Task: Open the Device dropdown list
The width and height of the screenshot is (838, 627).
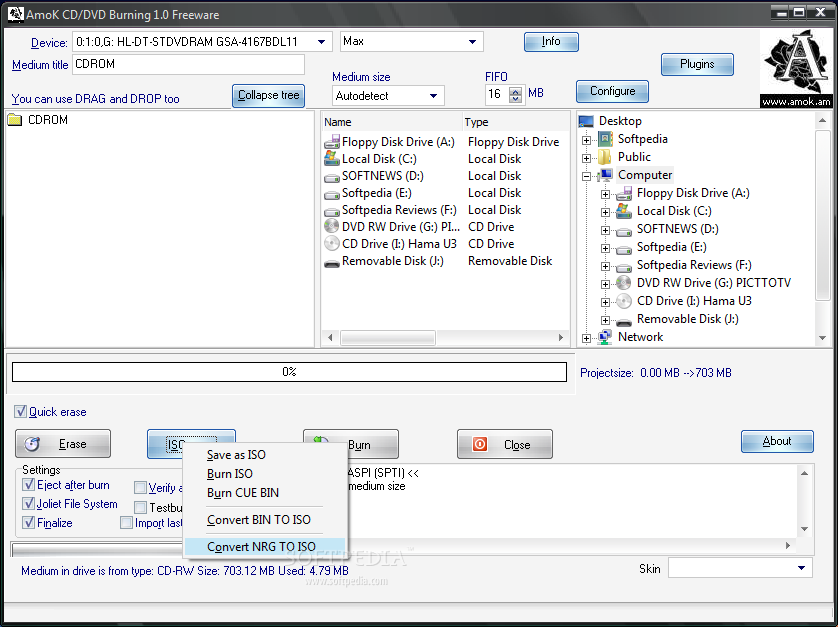Action: point(321,42)
